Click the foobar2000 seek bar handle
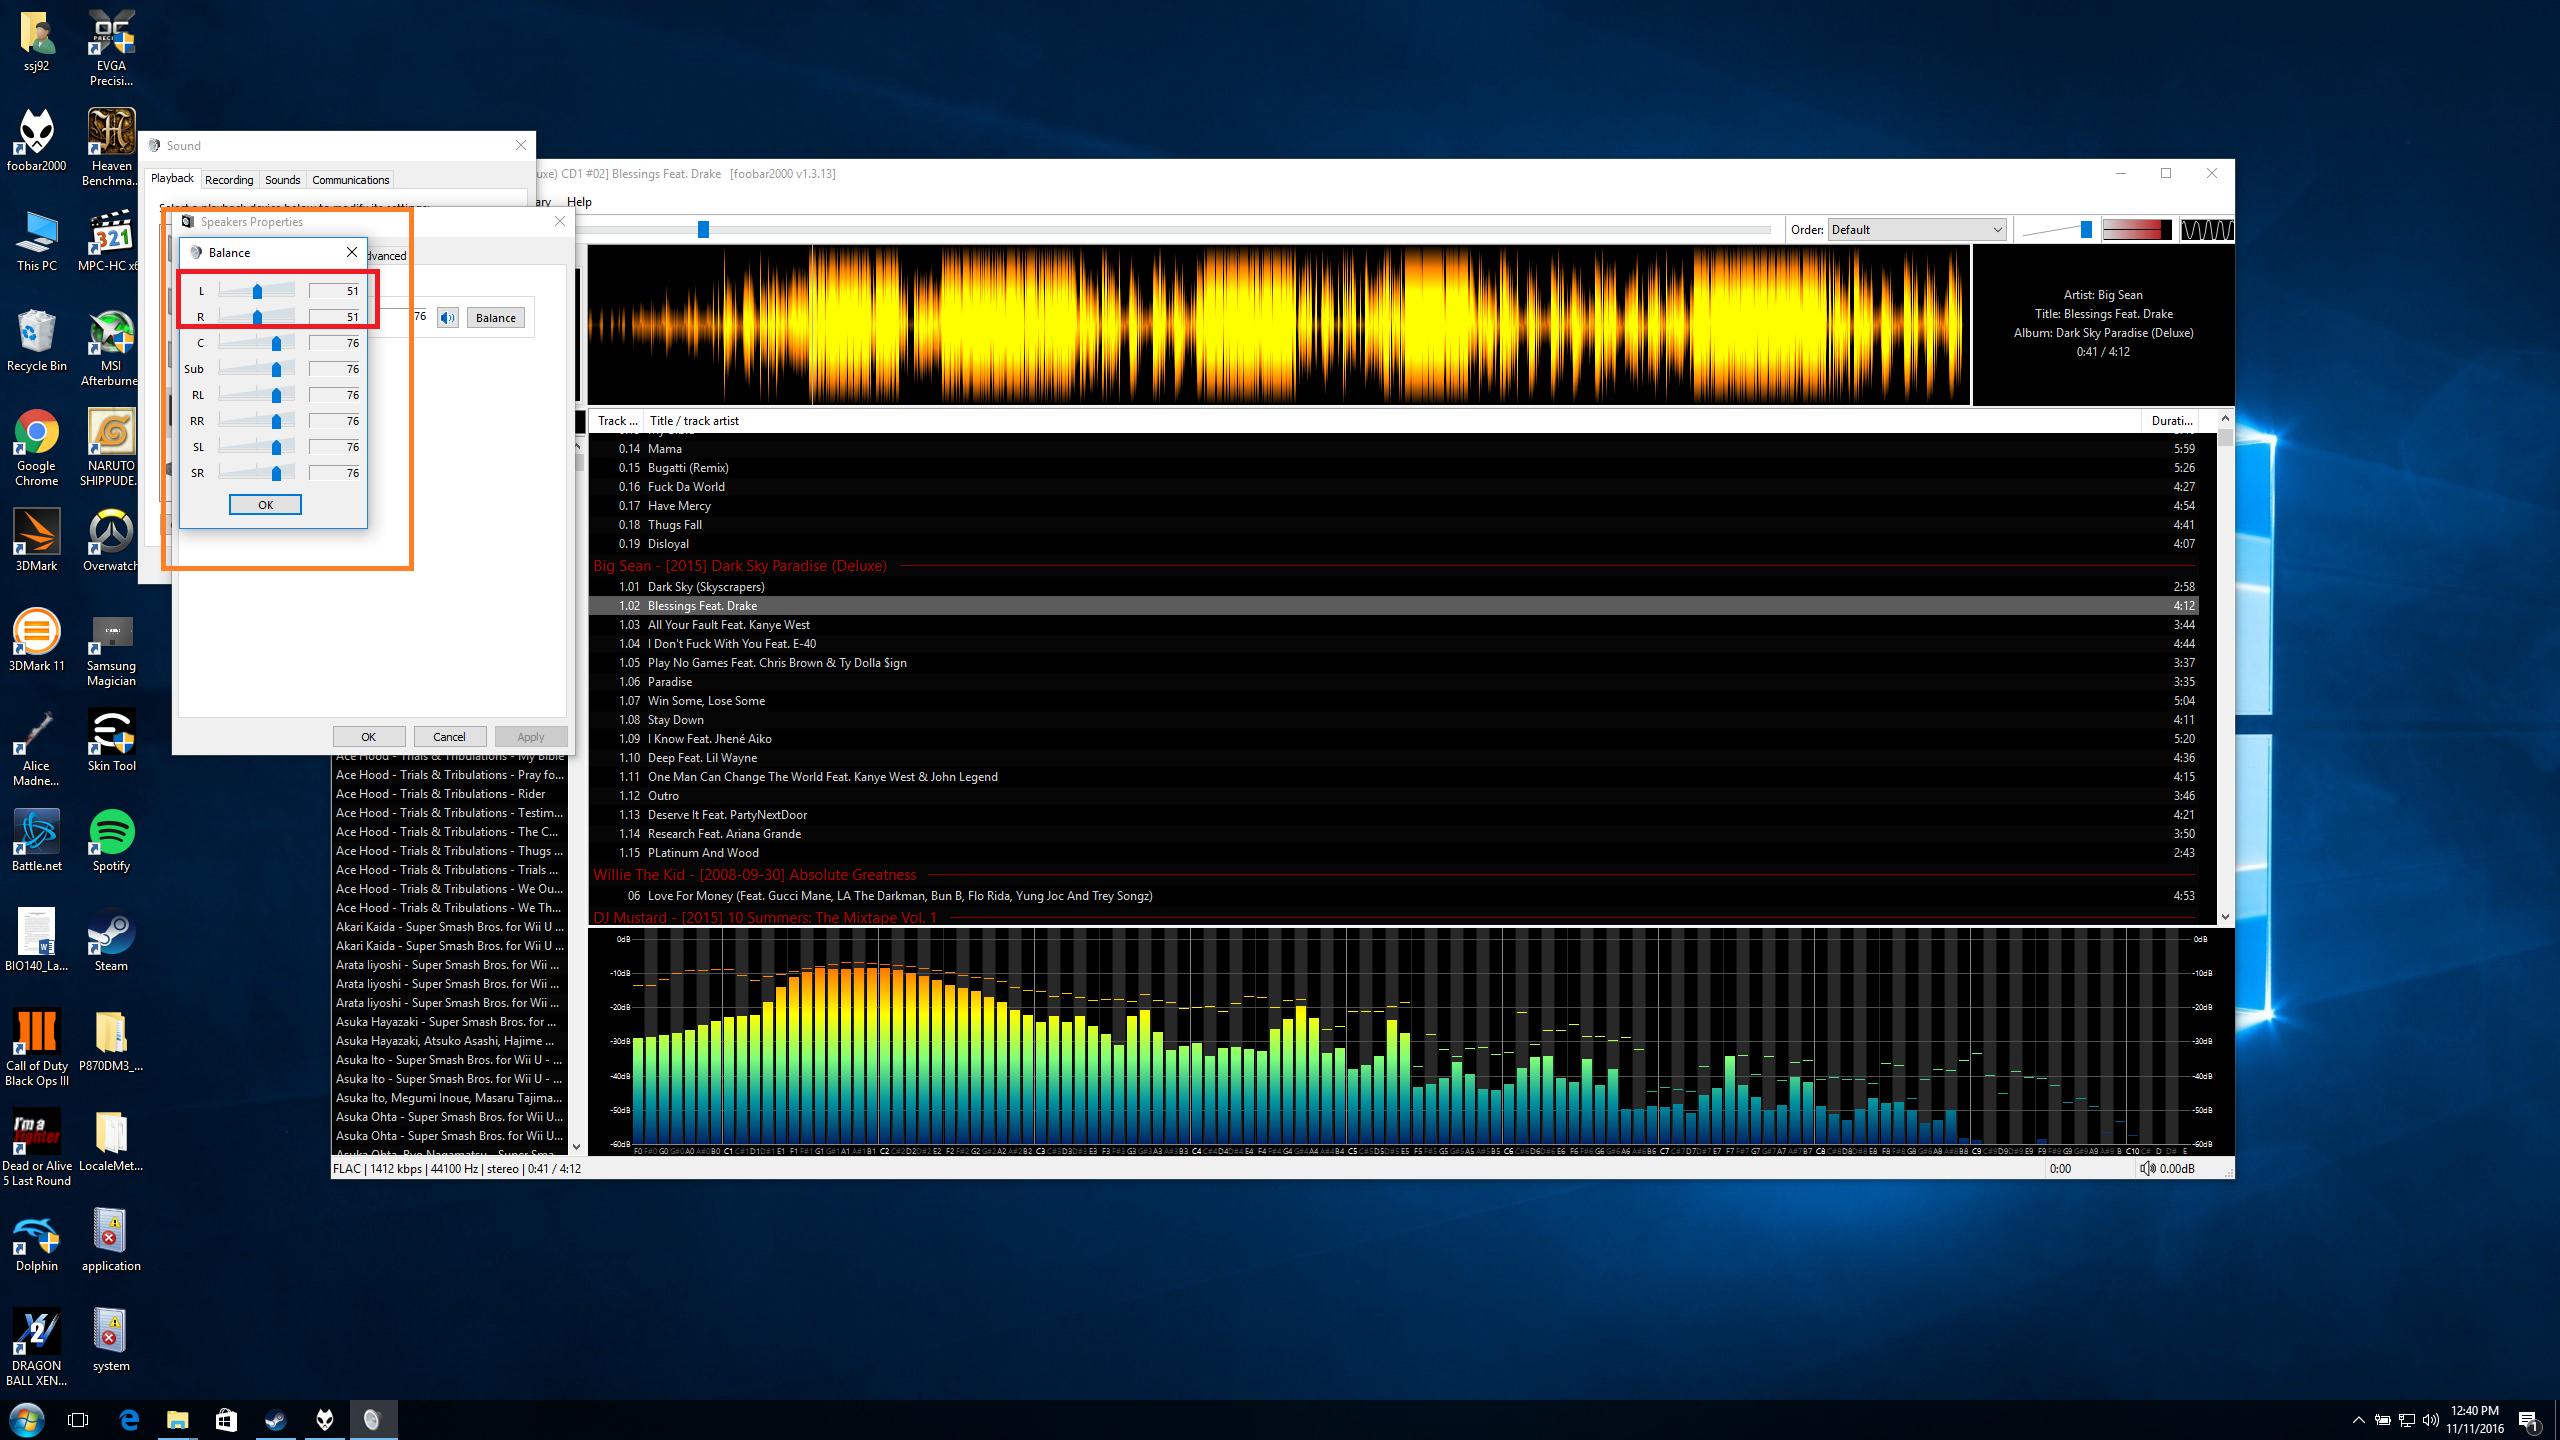Screen dimensions: 2560x1440 point(703,230)
